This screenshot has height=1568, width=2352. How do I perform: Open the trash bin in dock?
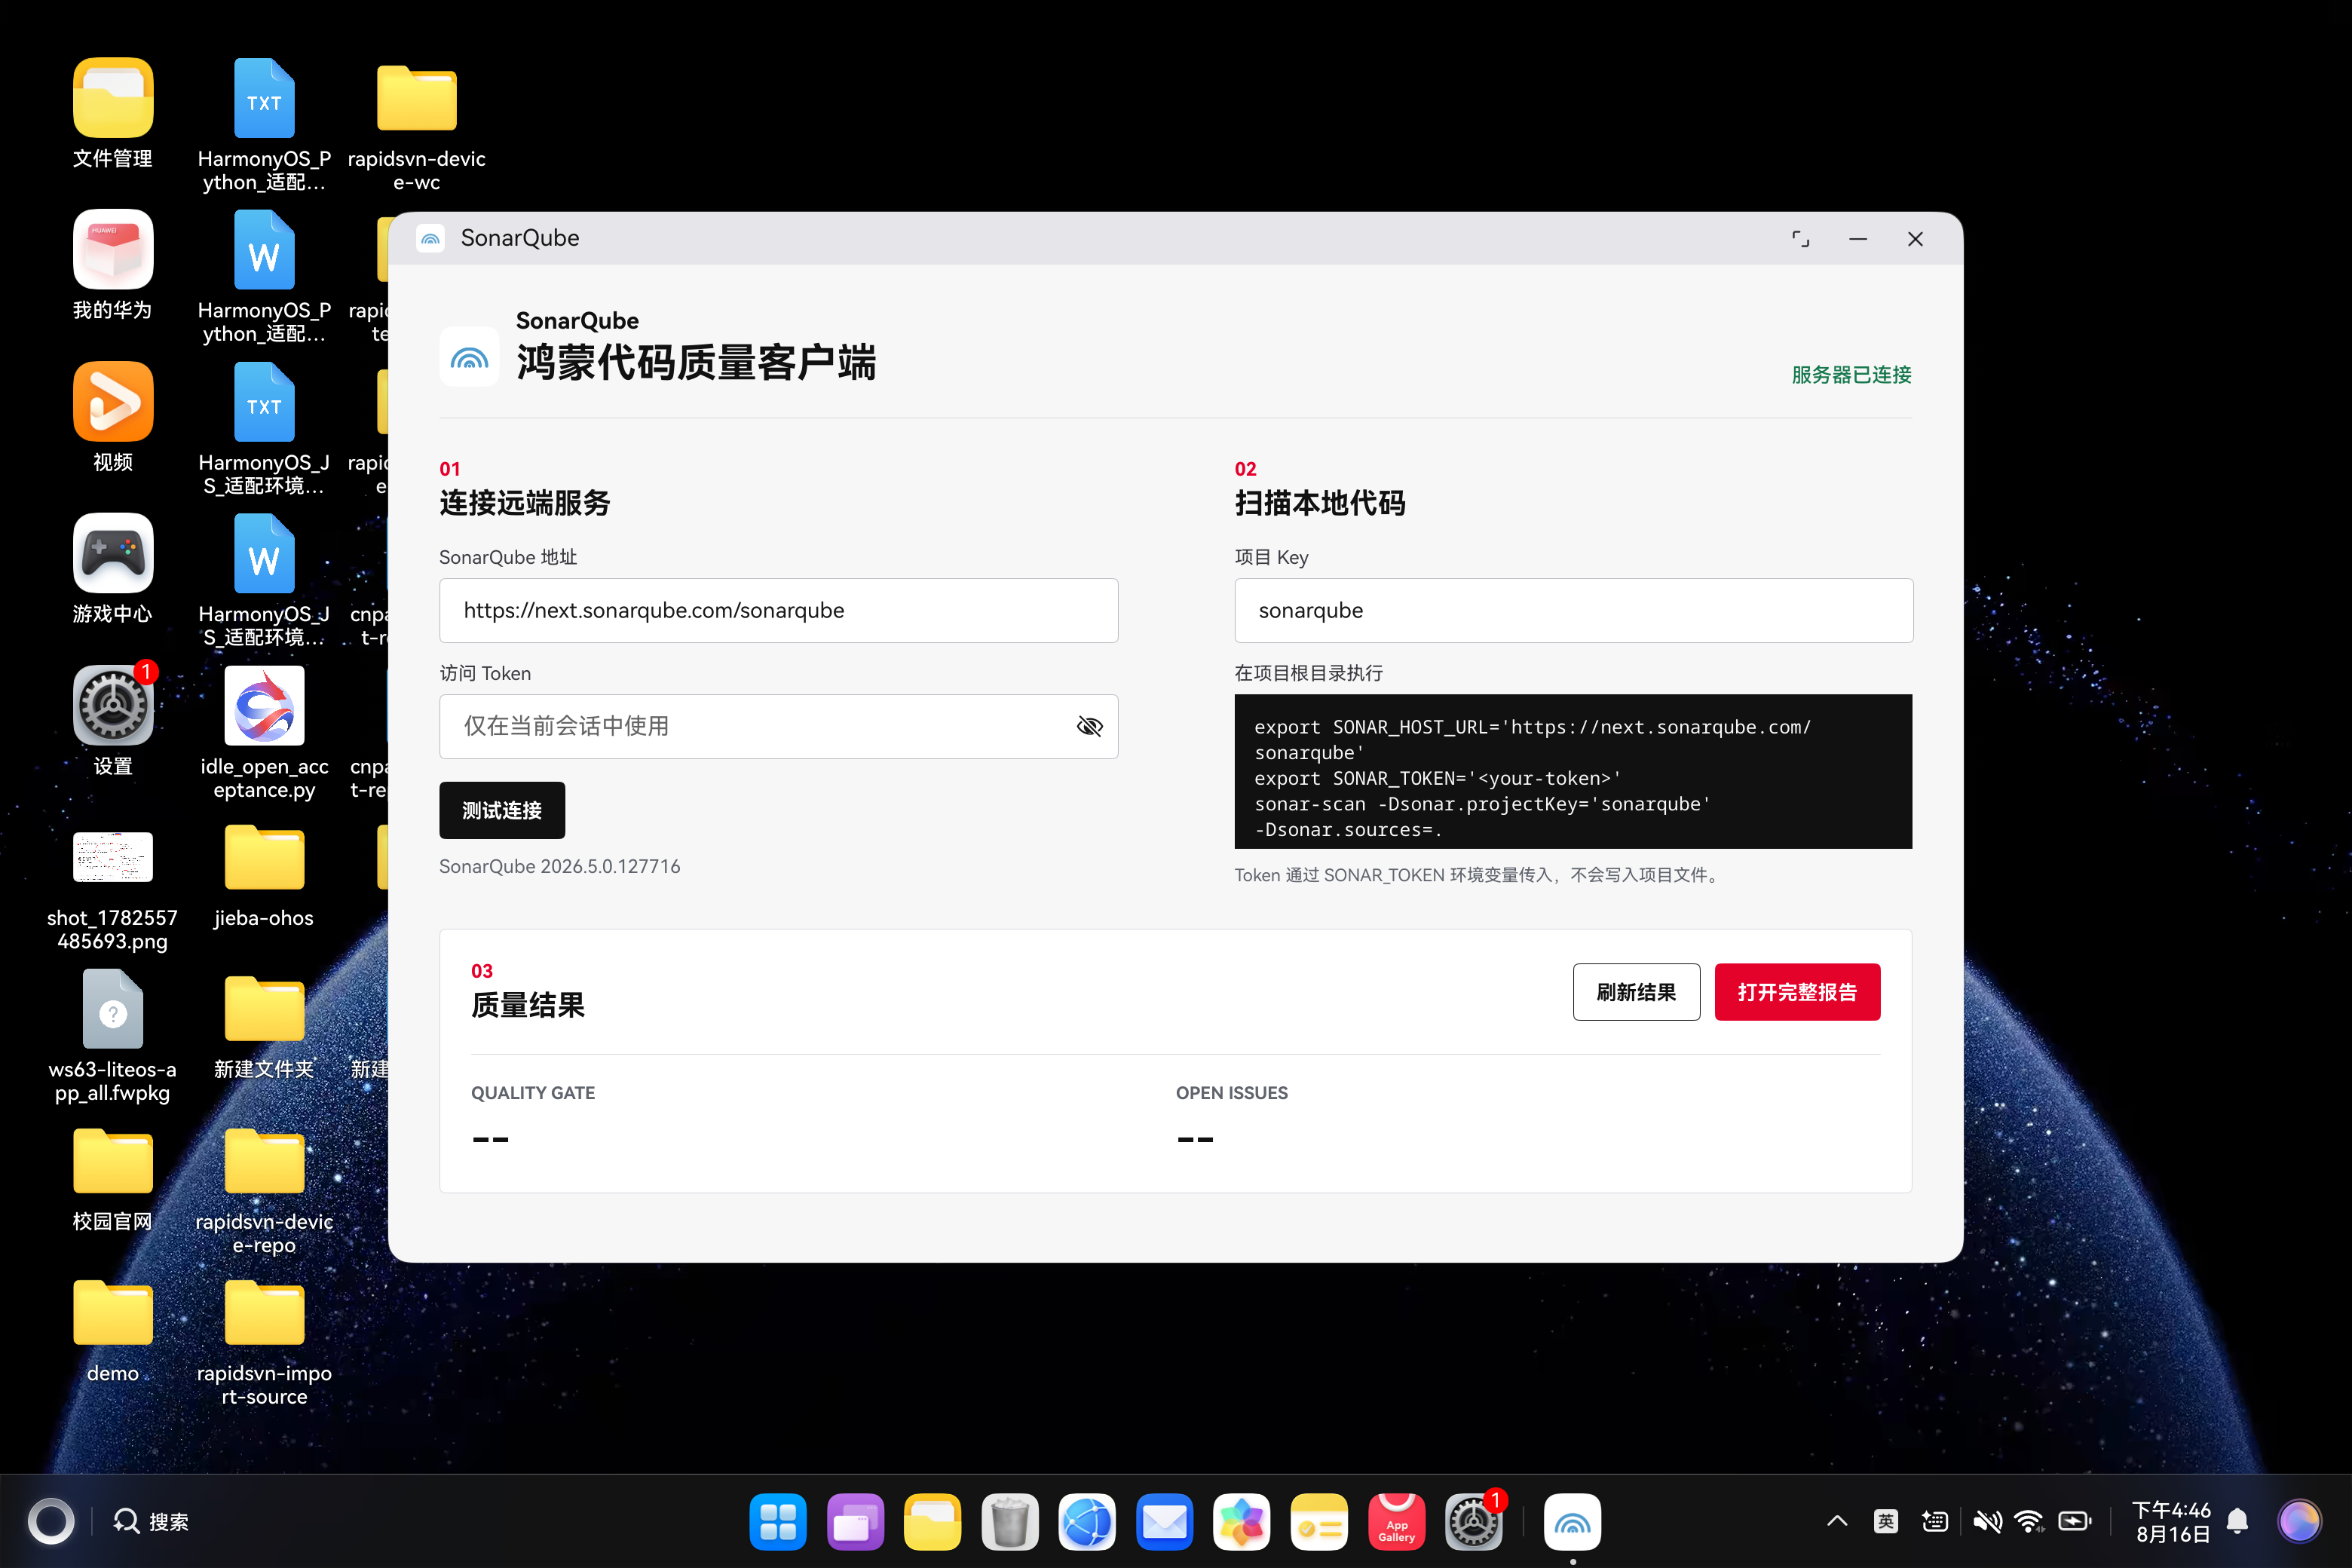pos(1009,1522)
